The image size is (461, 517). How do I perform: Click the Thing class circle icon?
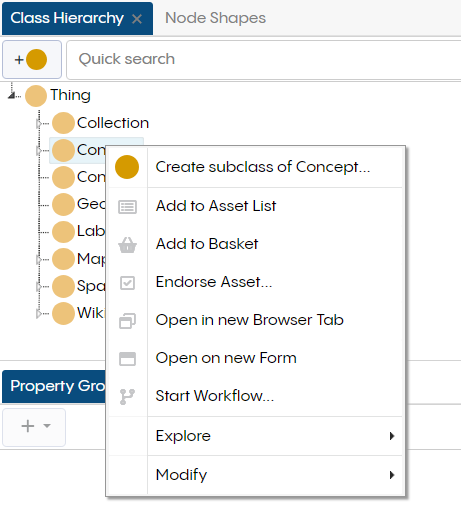point(36,96)
